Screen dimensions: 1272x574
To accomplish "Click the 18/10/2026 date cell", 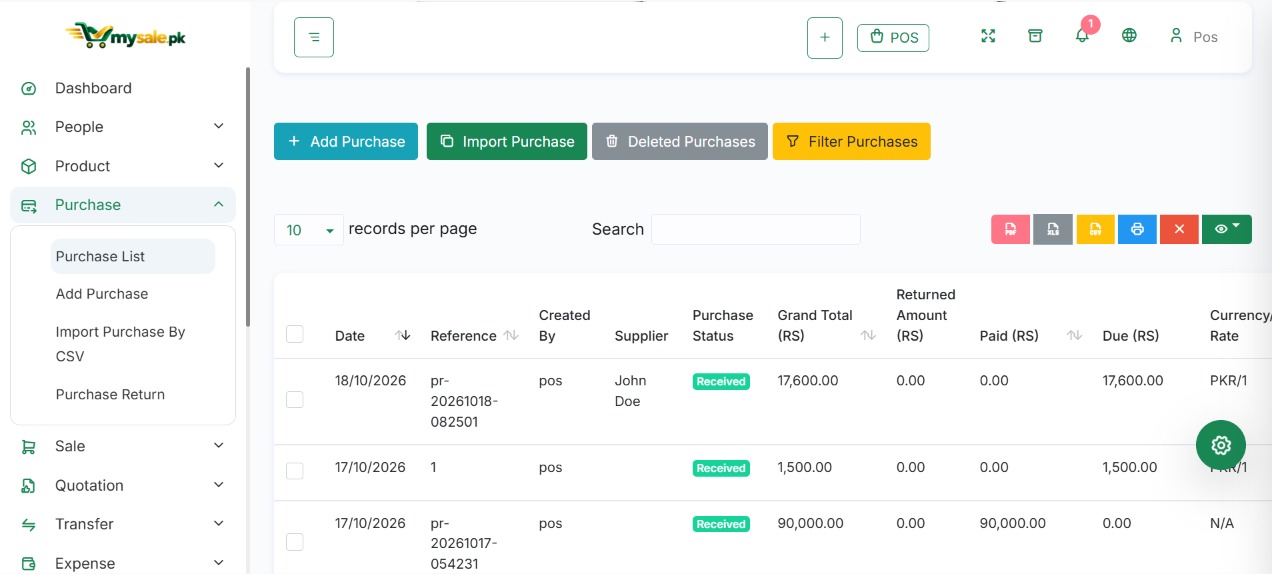I will click(370, 380).
